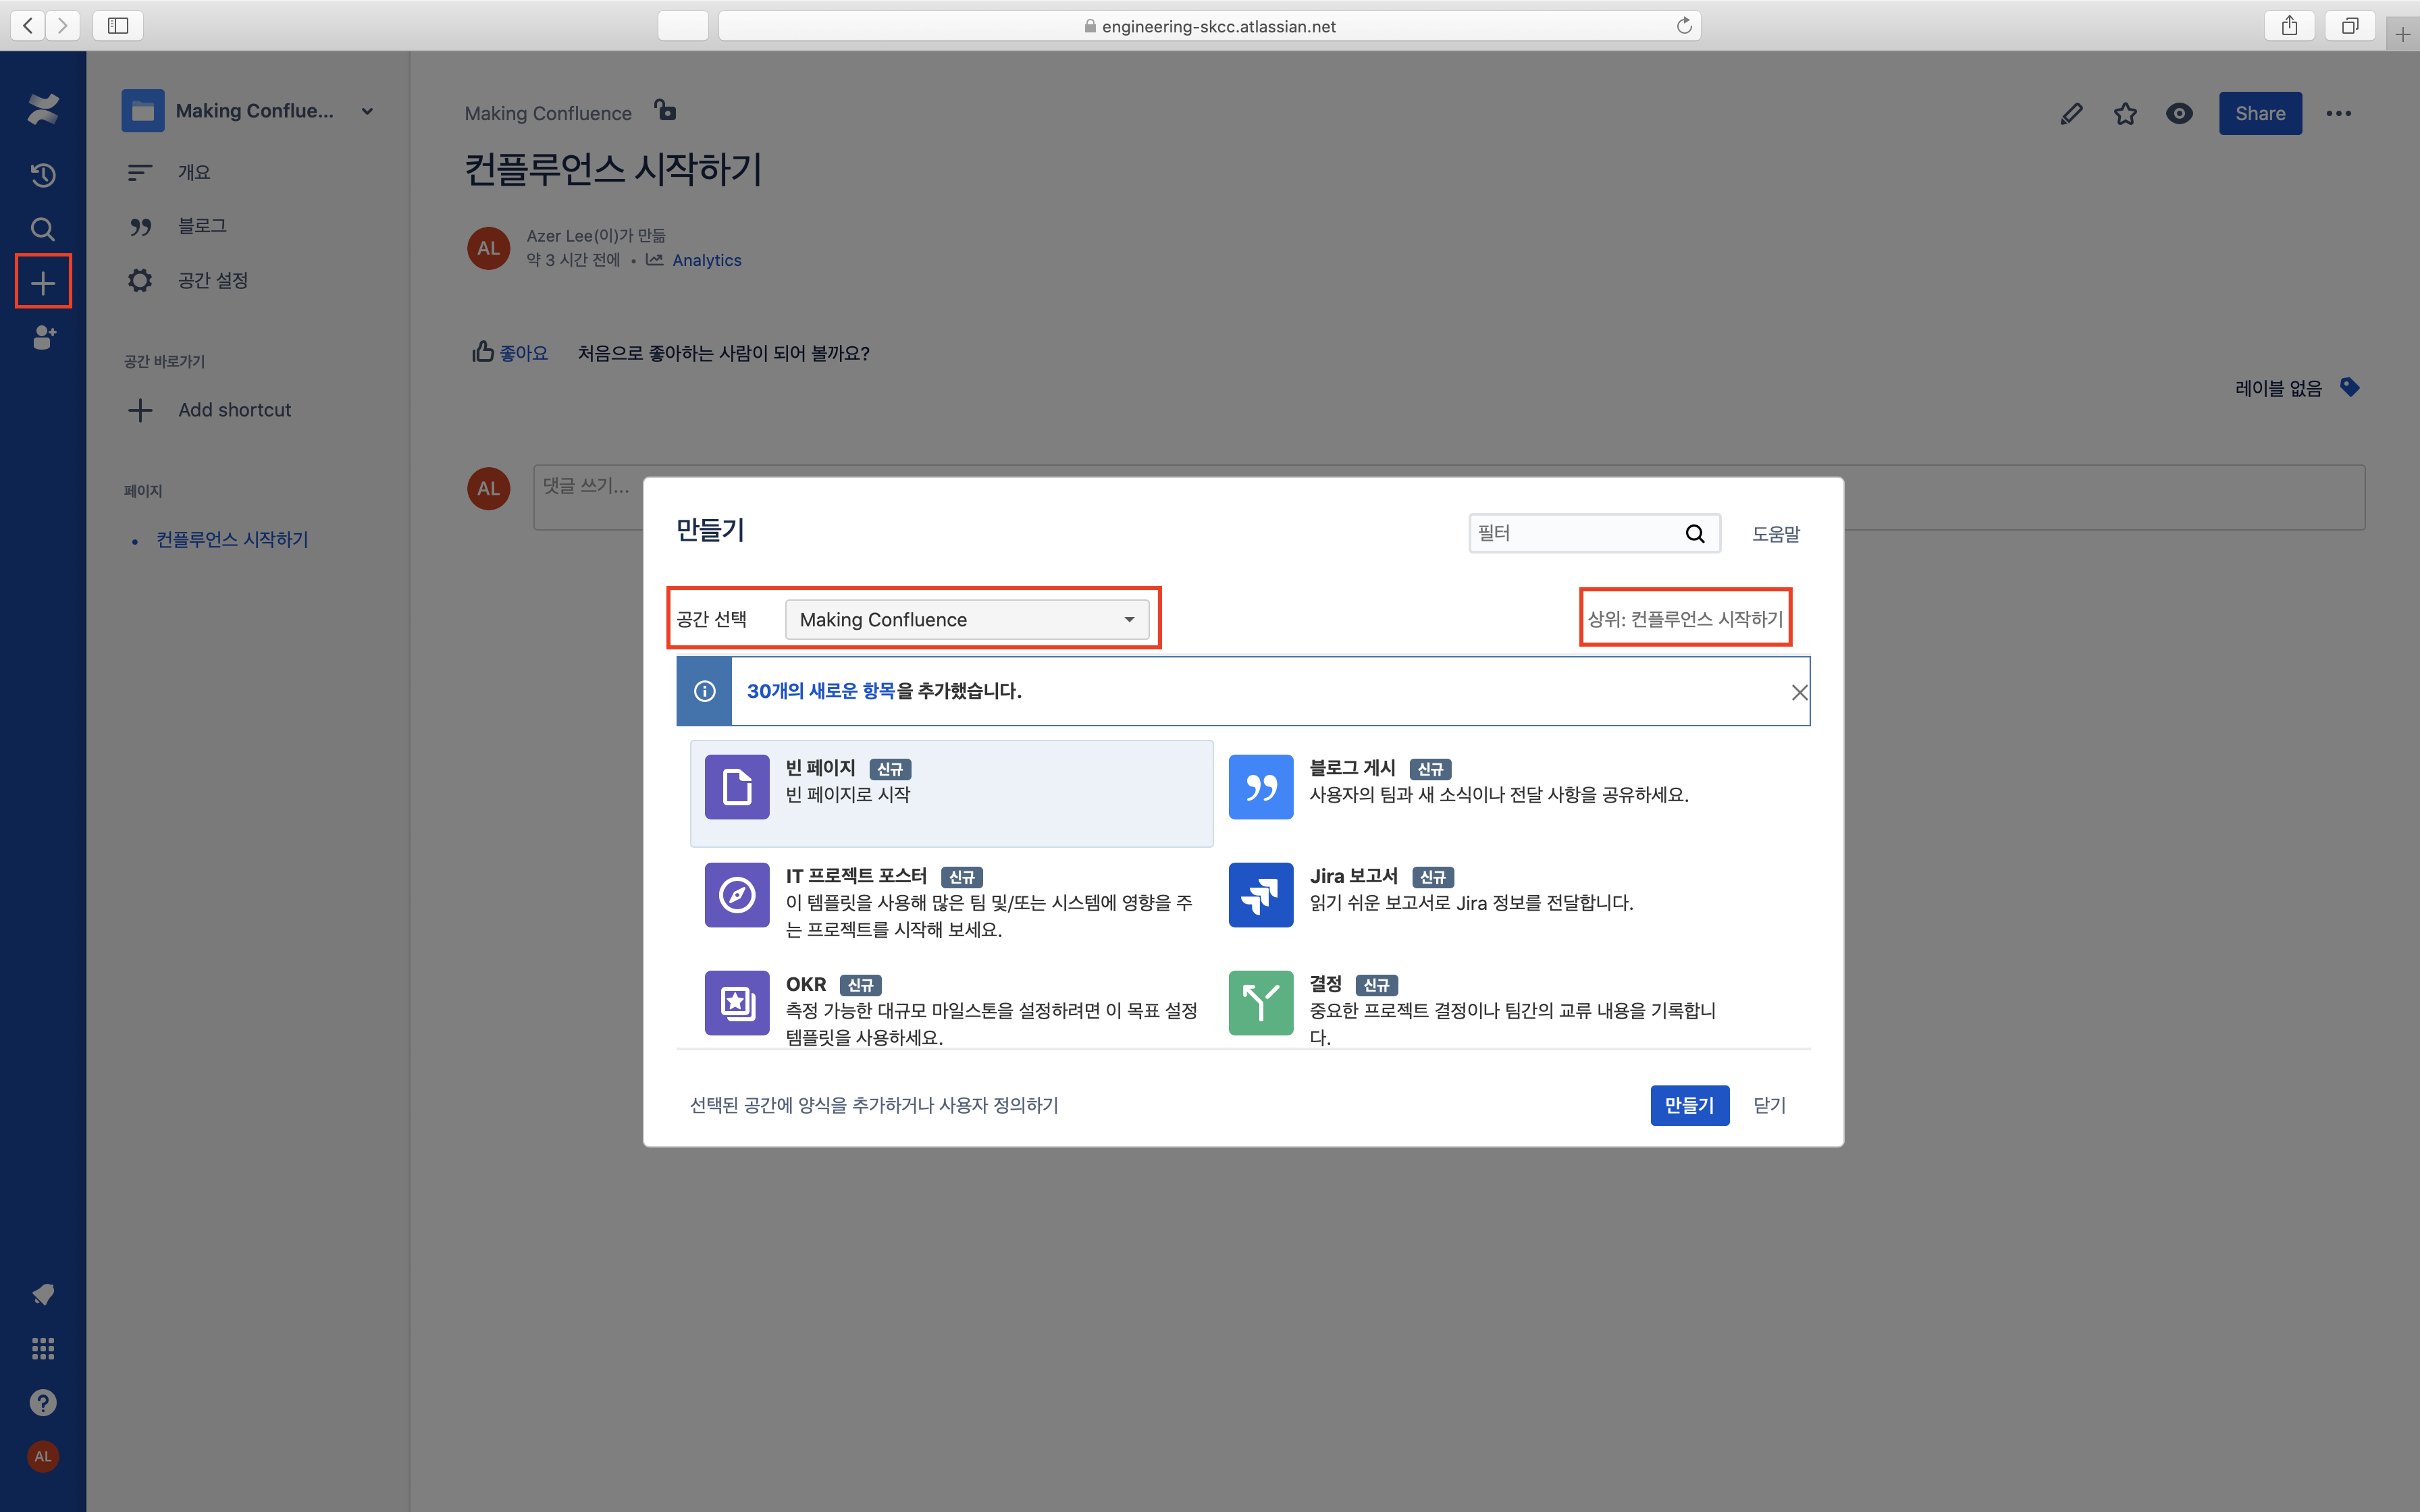This screenshot has height=1512, width=2420.
Task: Click the Safari address bar
Action: [x=1209, y=26]
